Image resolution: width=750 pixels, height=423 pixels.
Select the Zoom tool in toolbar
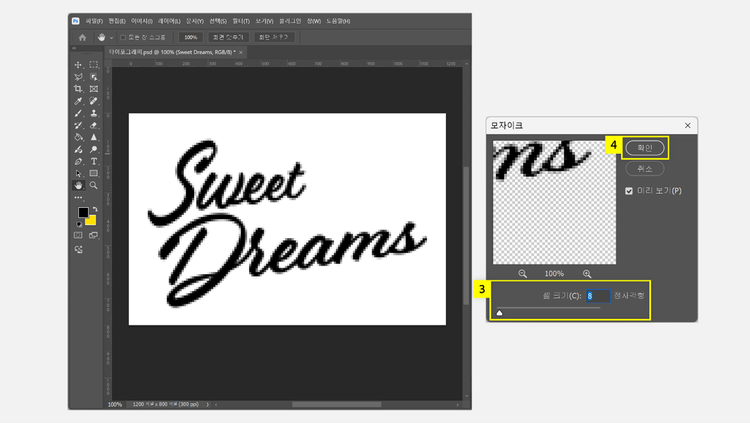94,185
